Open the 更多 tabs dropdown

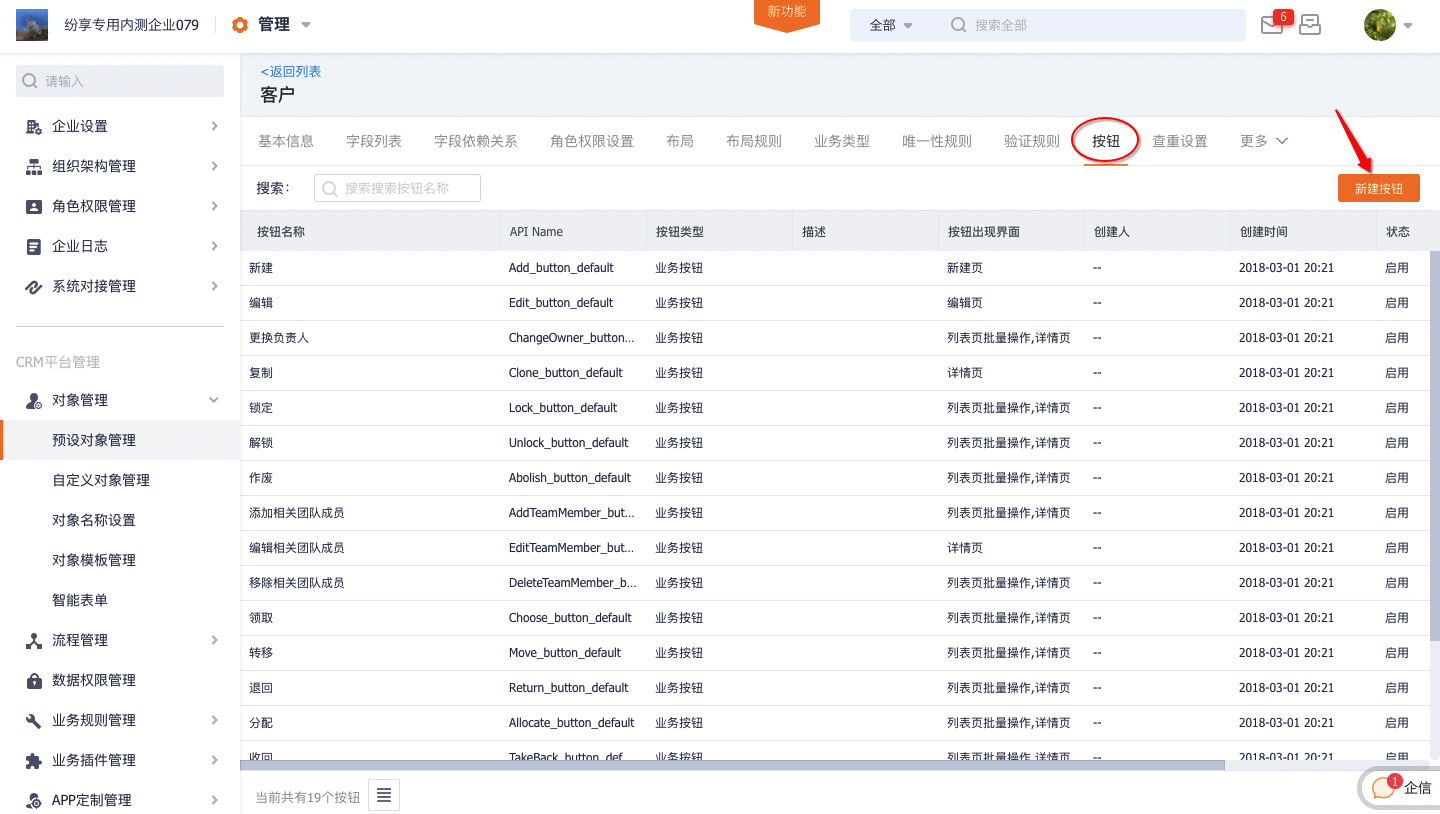click(1264, 141)
